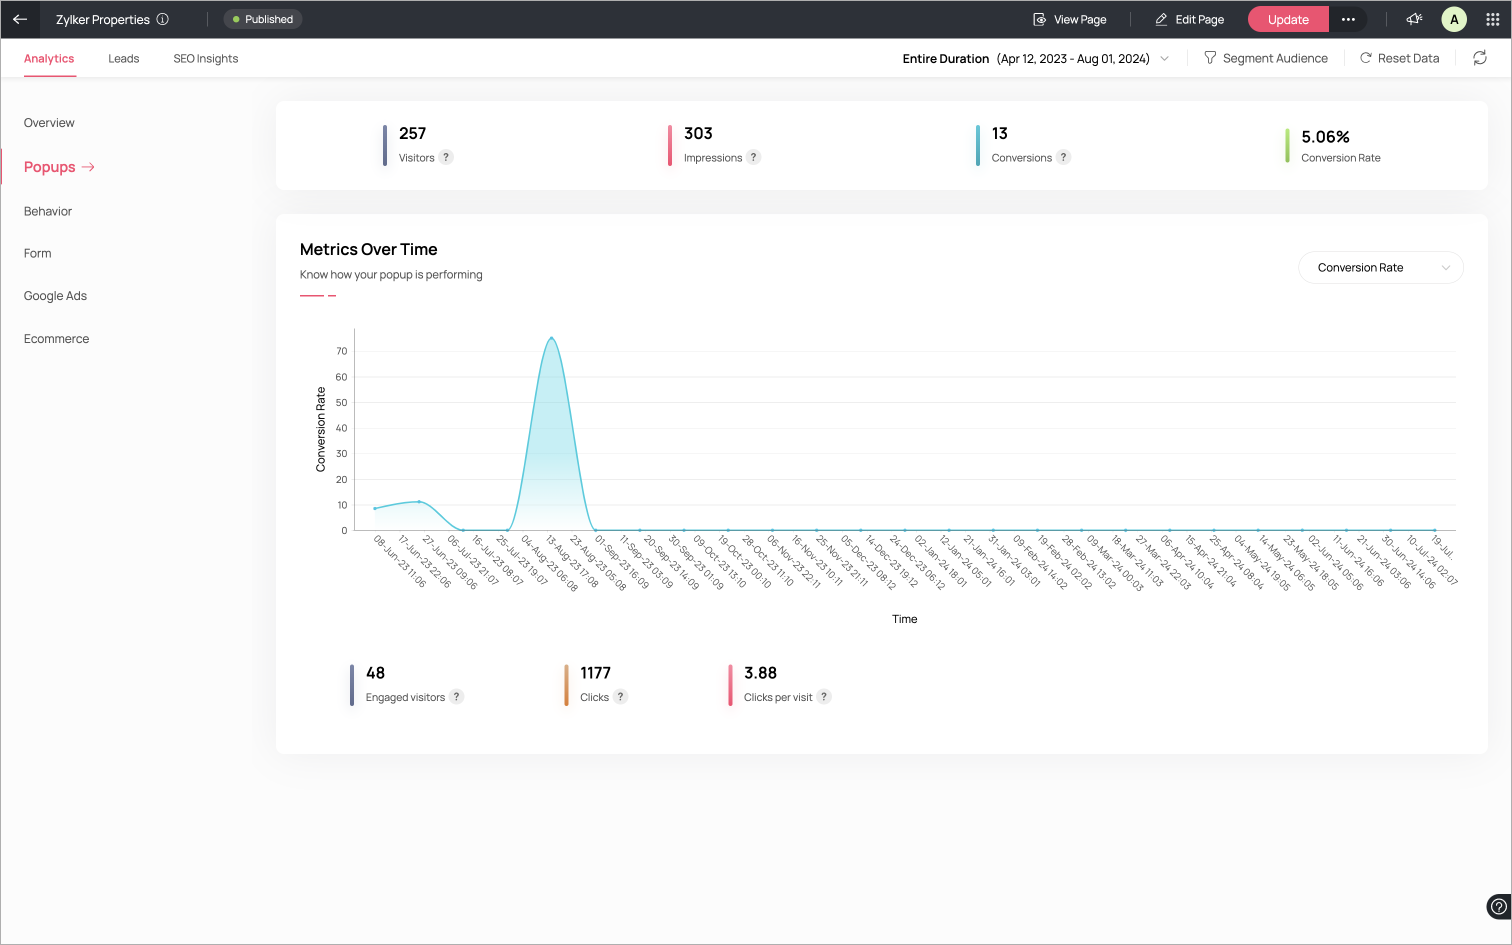Screen dimensions: 1512x945
Task: Click the Segment Audience button
Action: pyautogui.click(x=1265, y=59)
